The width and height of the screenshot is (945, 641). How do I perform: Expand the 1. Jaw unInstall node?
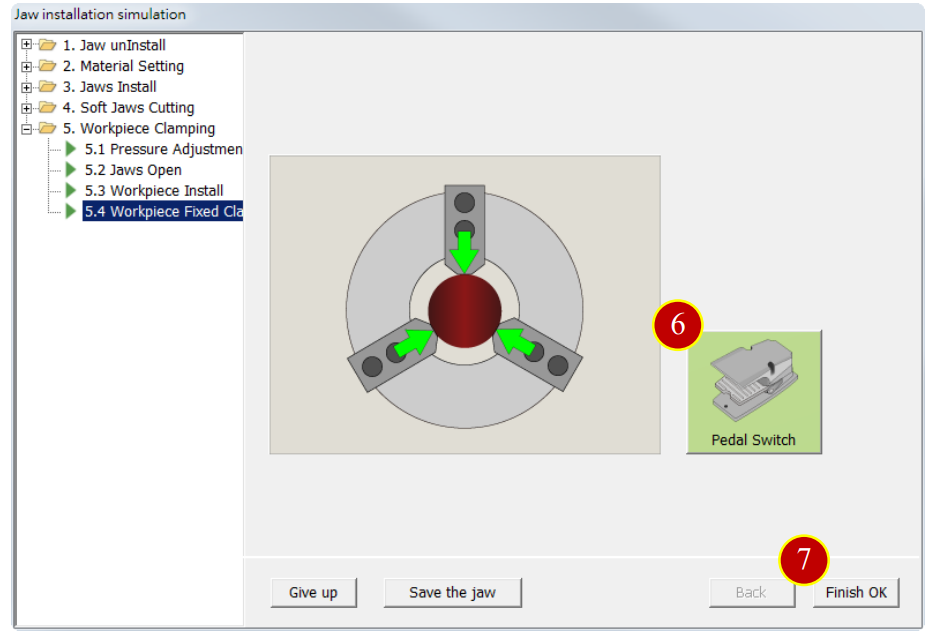tap(27, 44)
